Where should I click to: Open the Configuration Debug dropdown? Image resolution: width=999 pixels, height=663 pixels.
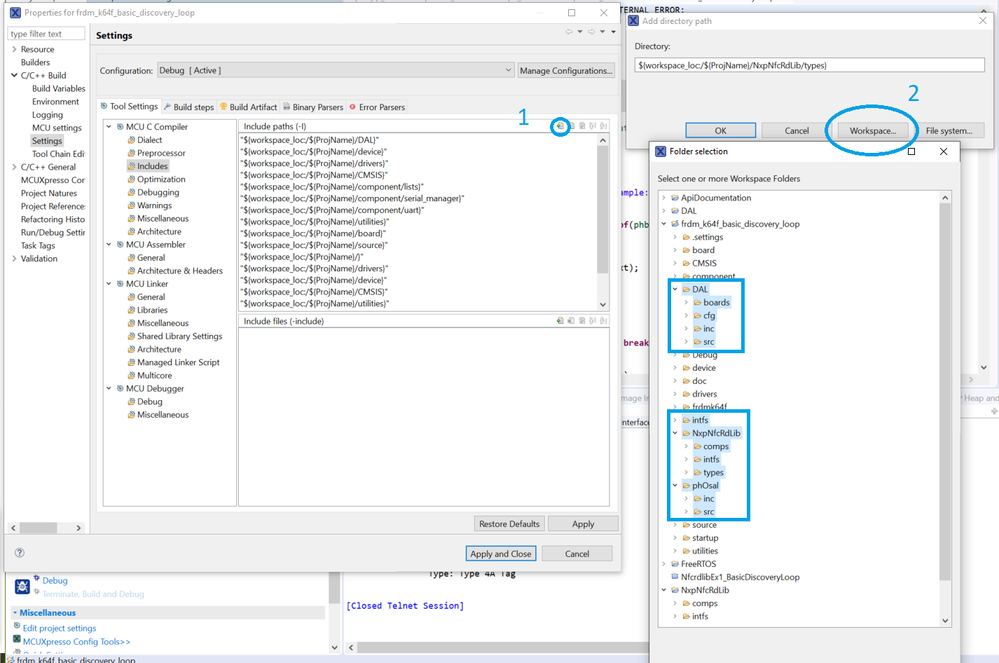pos(336,70)
